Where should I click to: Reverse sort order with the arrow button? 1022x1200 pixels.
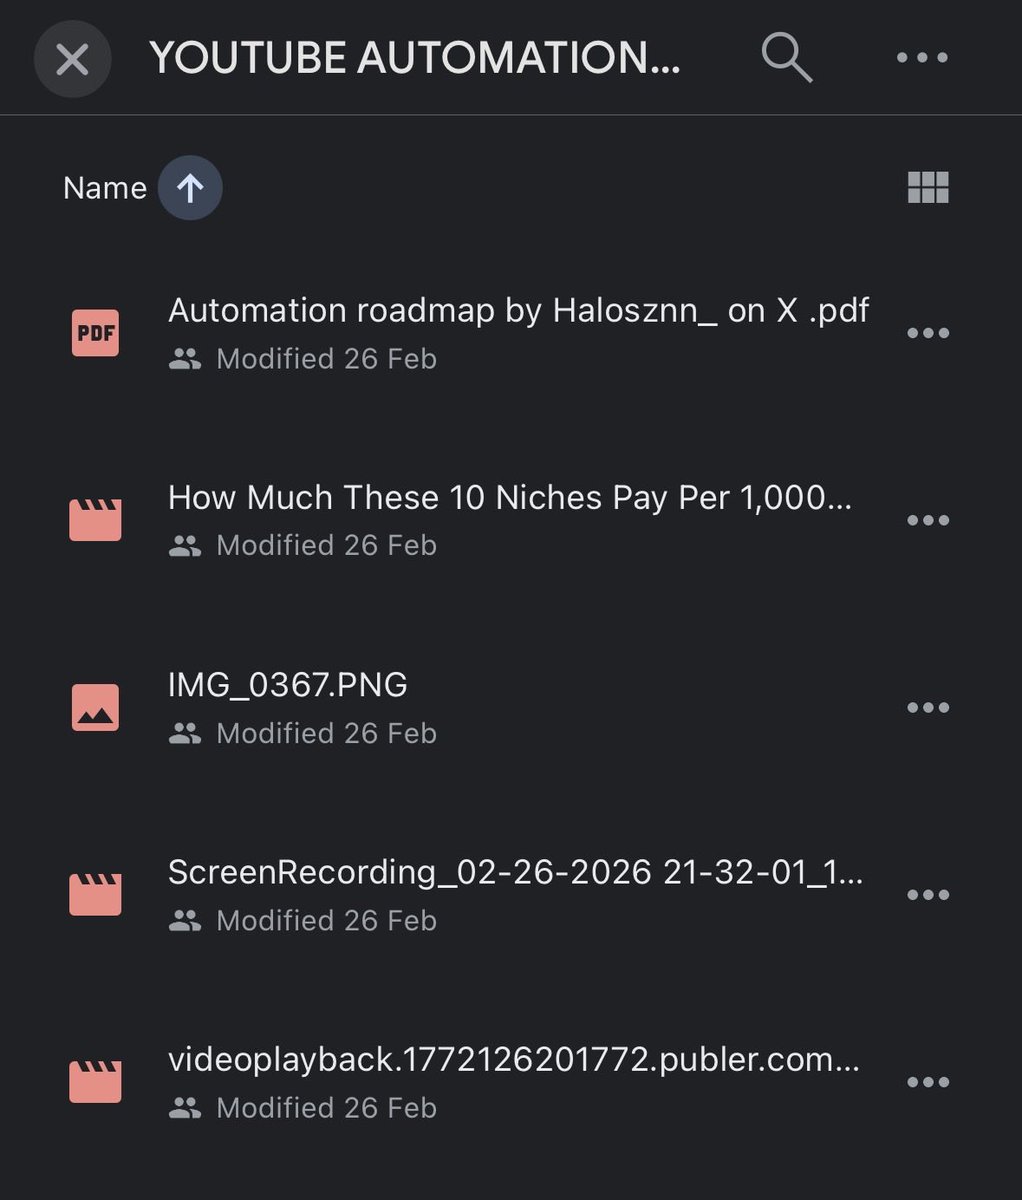tap(190, 188)
